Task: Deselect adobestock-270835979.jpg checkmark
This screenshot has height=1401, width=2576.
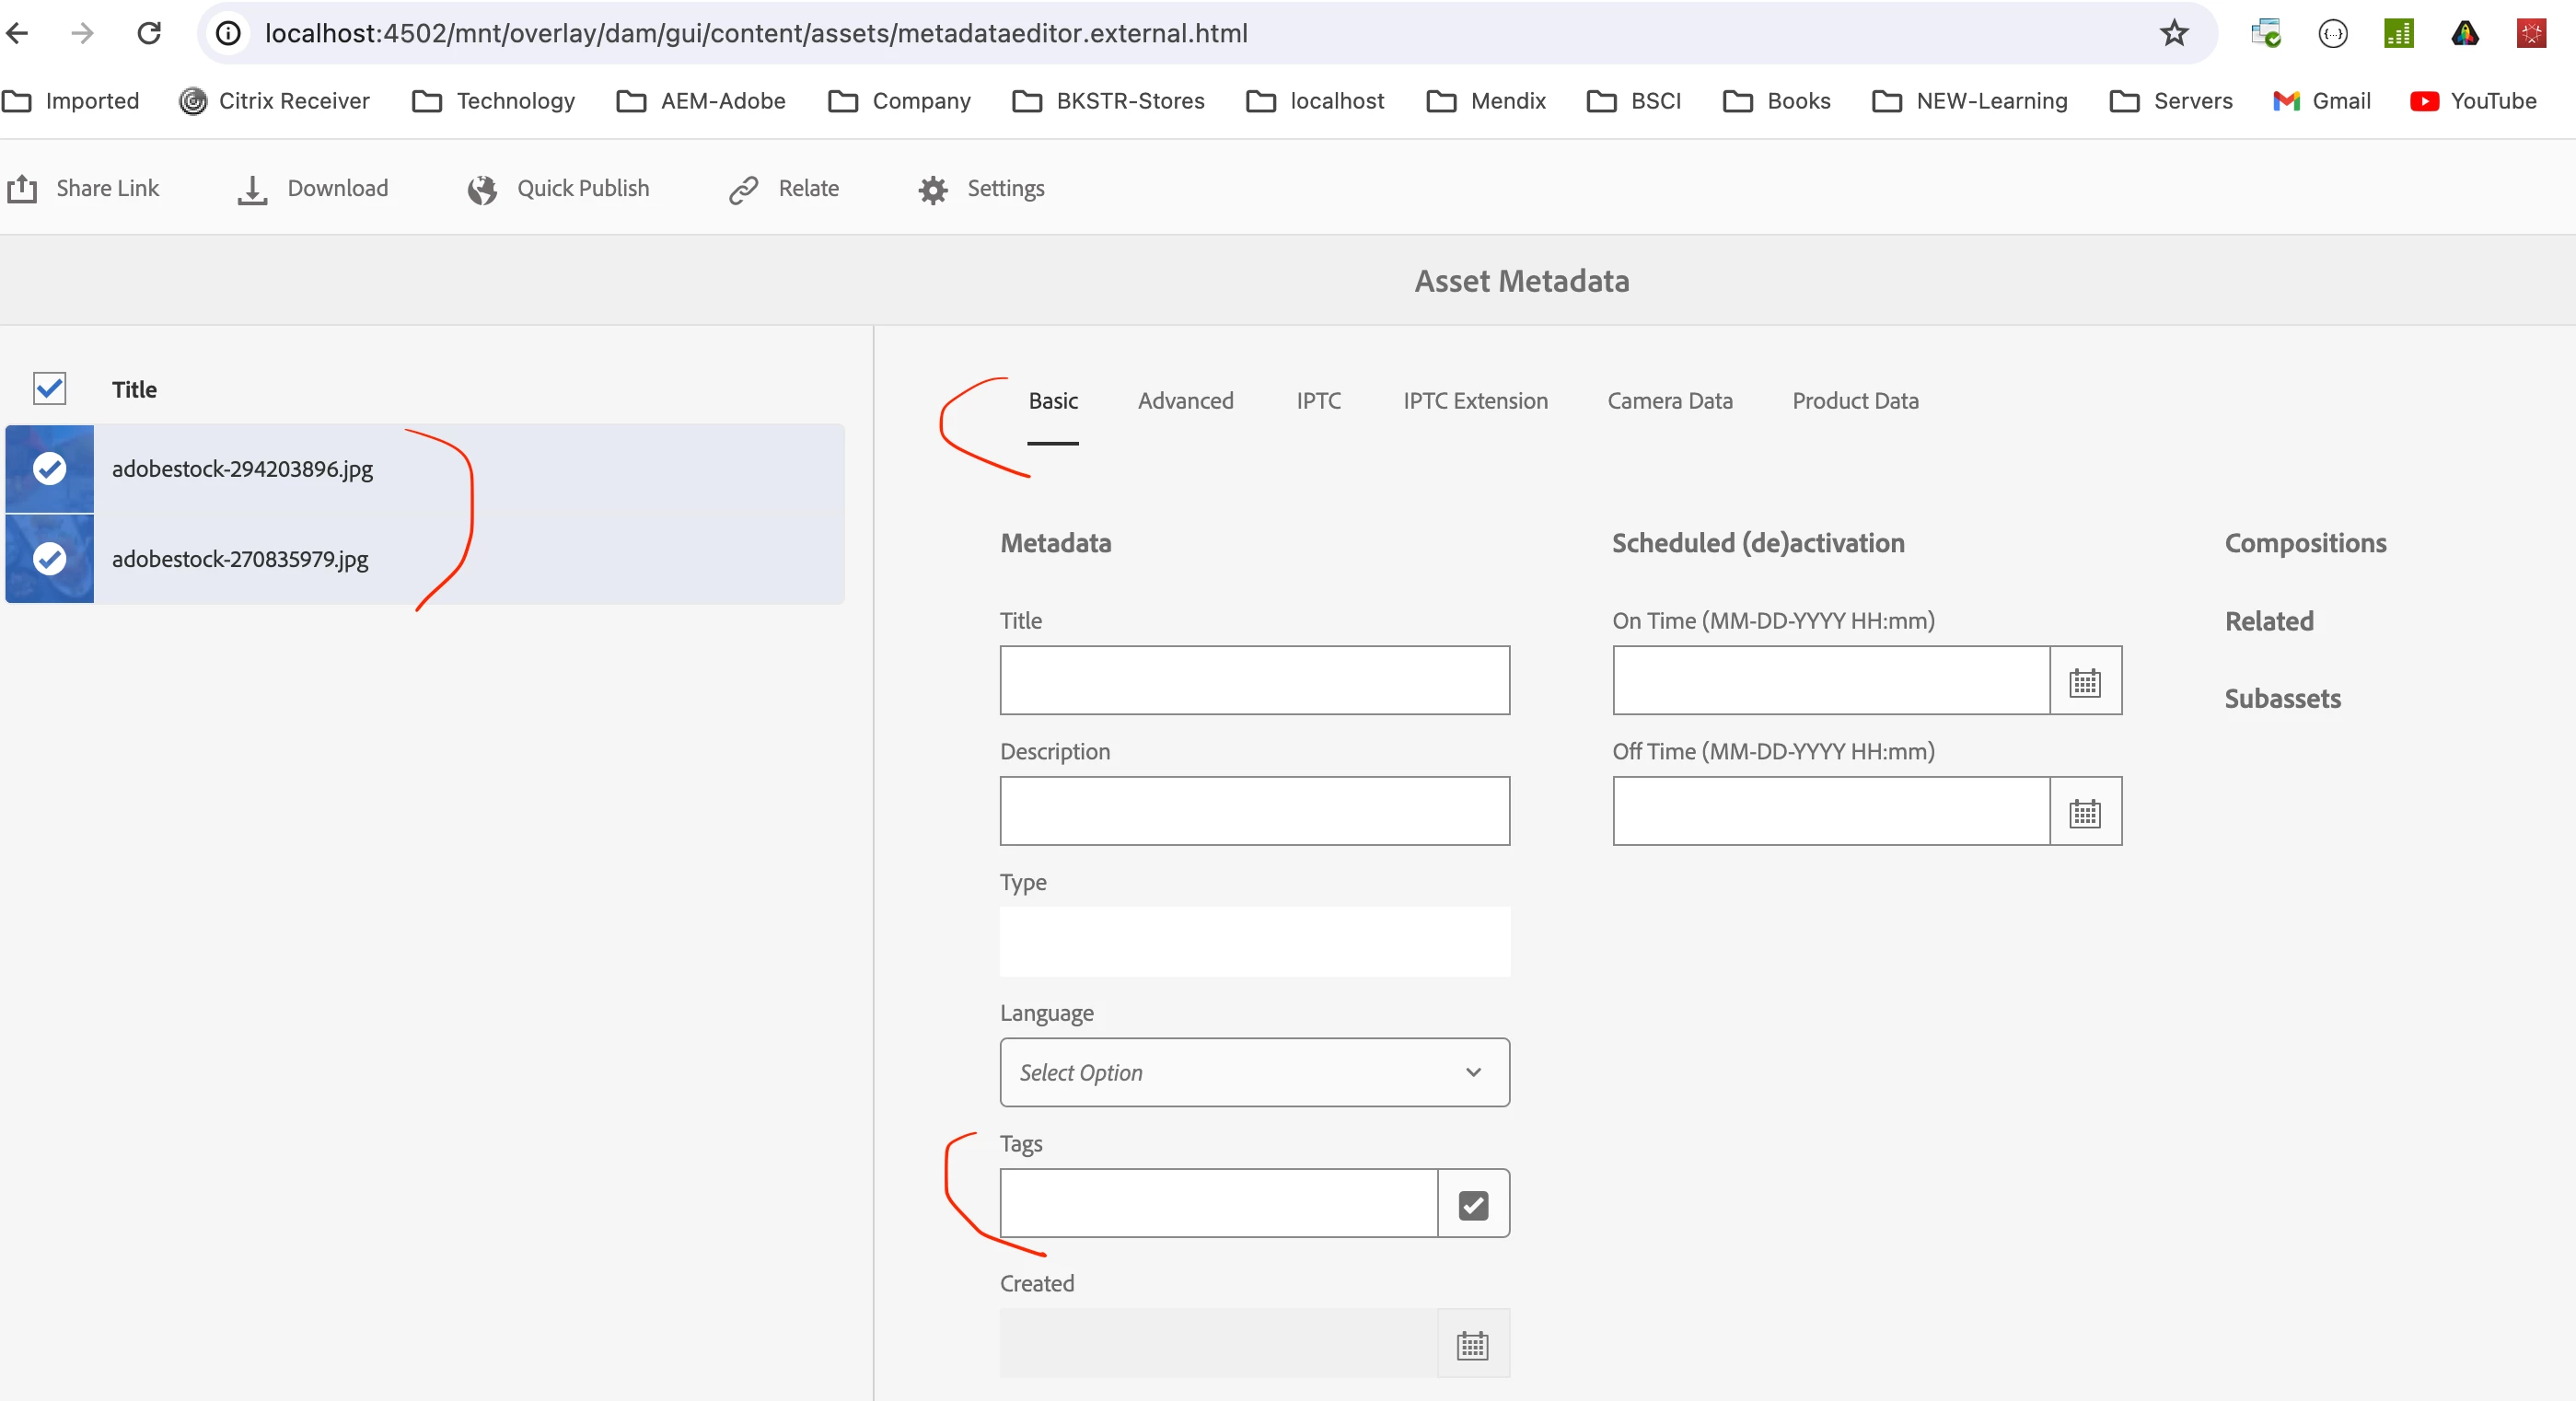Action: tap(49, 558)
